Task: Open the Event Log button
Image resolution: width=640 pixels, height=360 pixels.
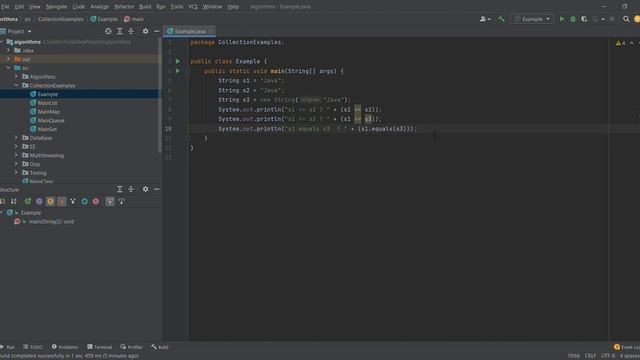Action: (x=627, y=347)
